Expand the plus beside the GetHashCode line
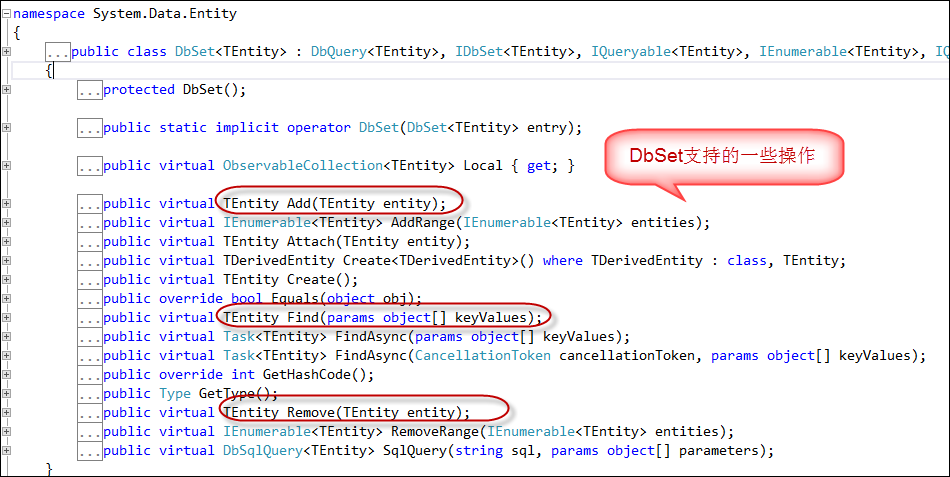The height and width of the screenshot is (477, 950). pos(7,375)
